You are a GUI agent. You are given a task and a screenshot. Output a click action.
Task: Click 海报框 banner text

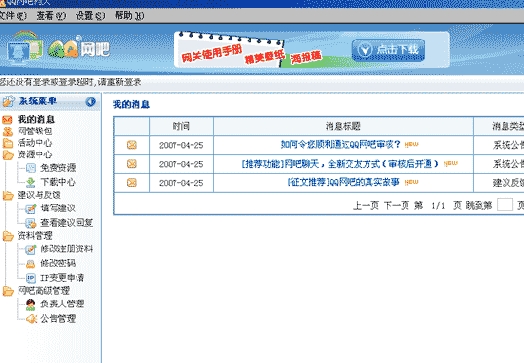(306, 57)
